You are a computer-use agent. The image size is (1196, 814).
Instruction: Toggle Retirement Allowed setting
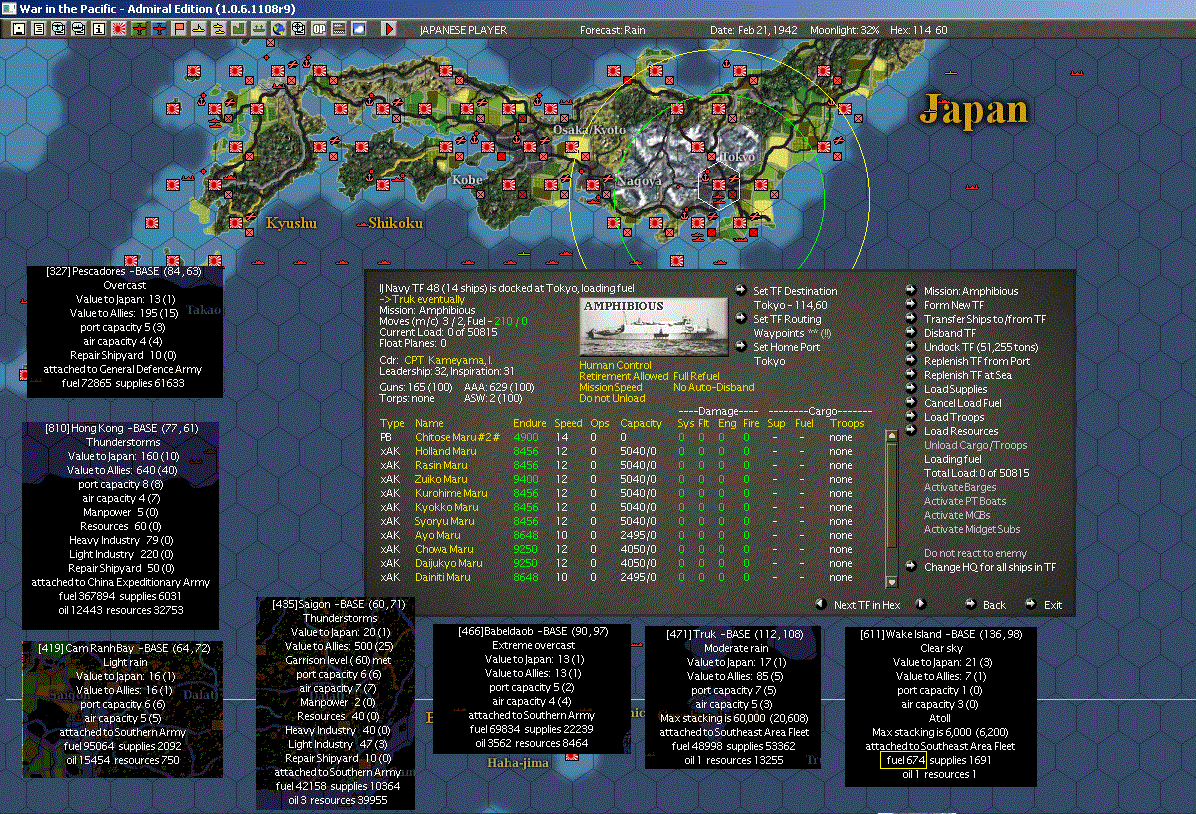[x=623, y=376]
